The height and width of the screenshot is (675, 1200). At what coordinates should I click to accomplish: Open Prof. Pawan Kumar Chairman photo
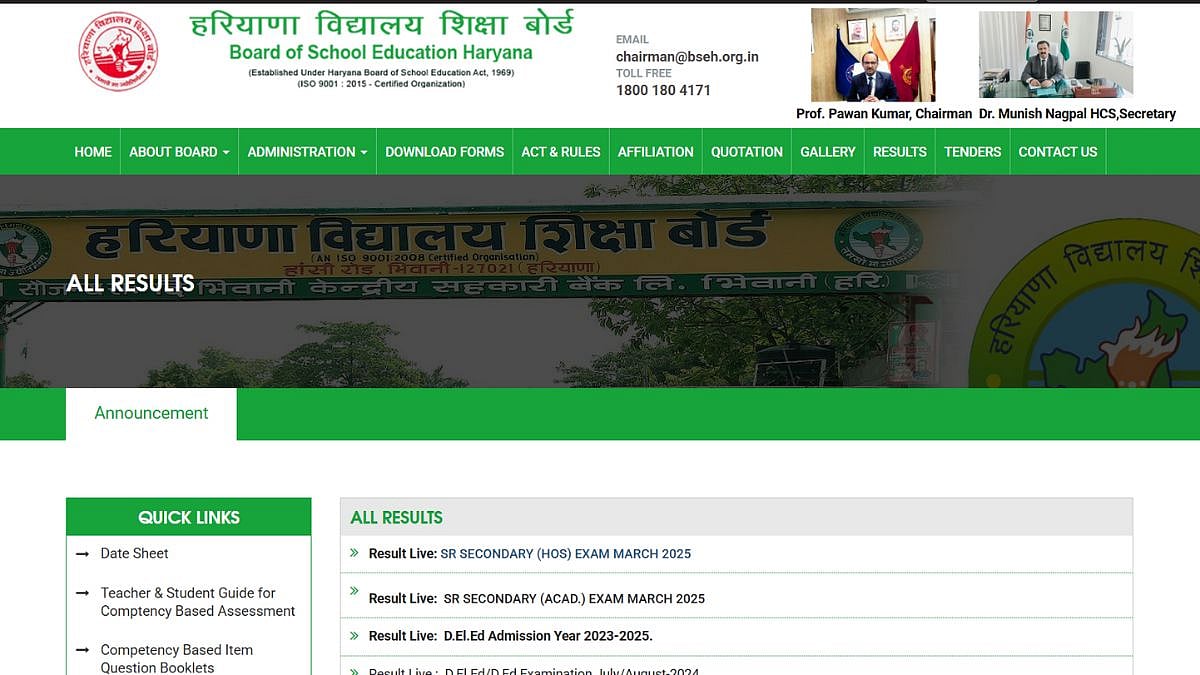point(873,55)
